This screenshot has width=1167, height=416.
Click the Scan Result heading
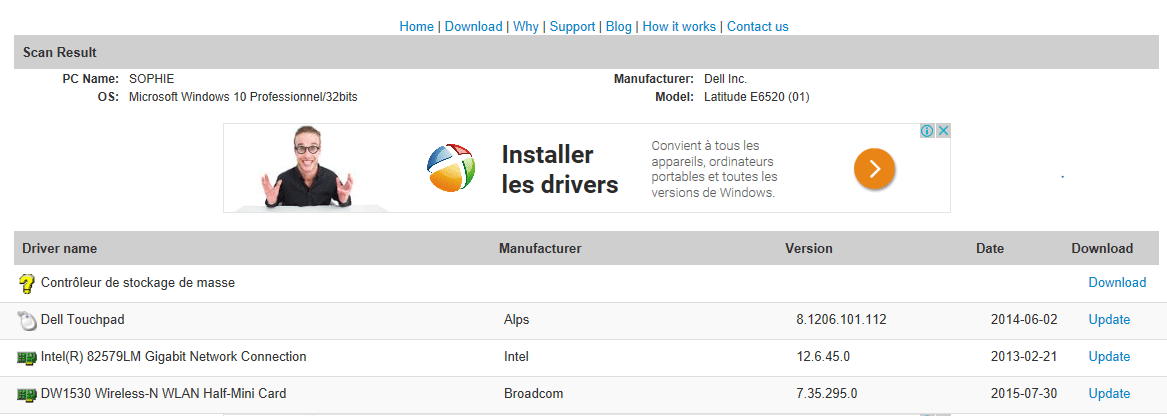(60, 53)
